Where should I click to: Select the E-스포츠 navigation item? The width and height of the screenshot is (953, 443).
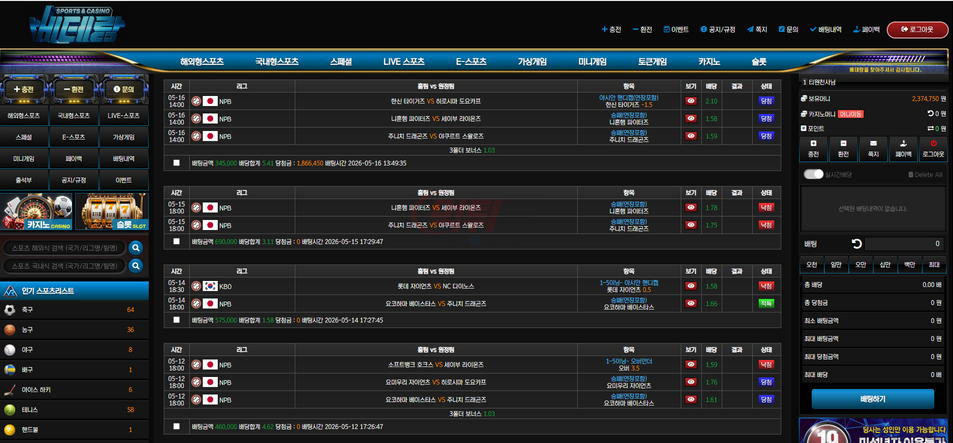click(x=471, y=61)
